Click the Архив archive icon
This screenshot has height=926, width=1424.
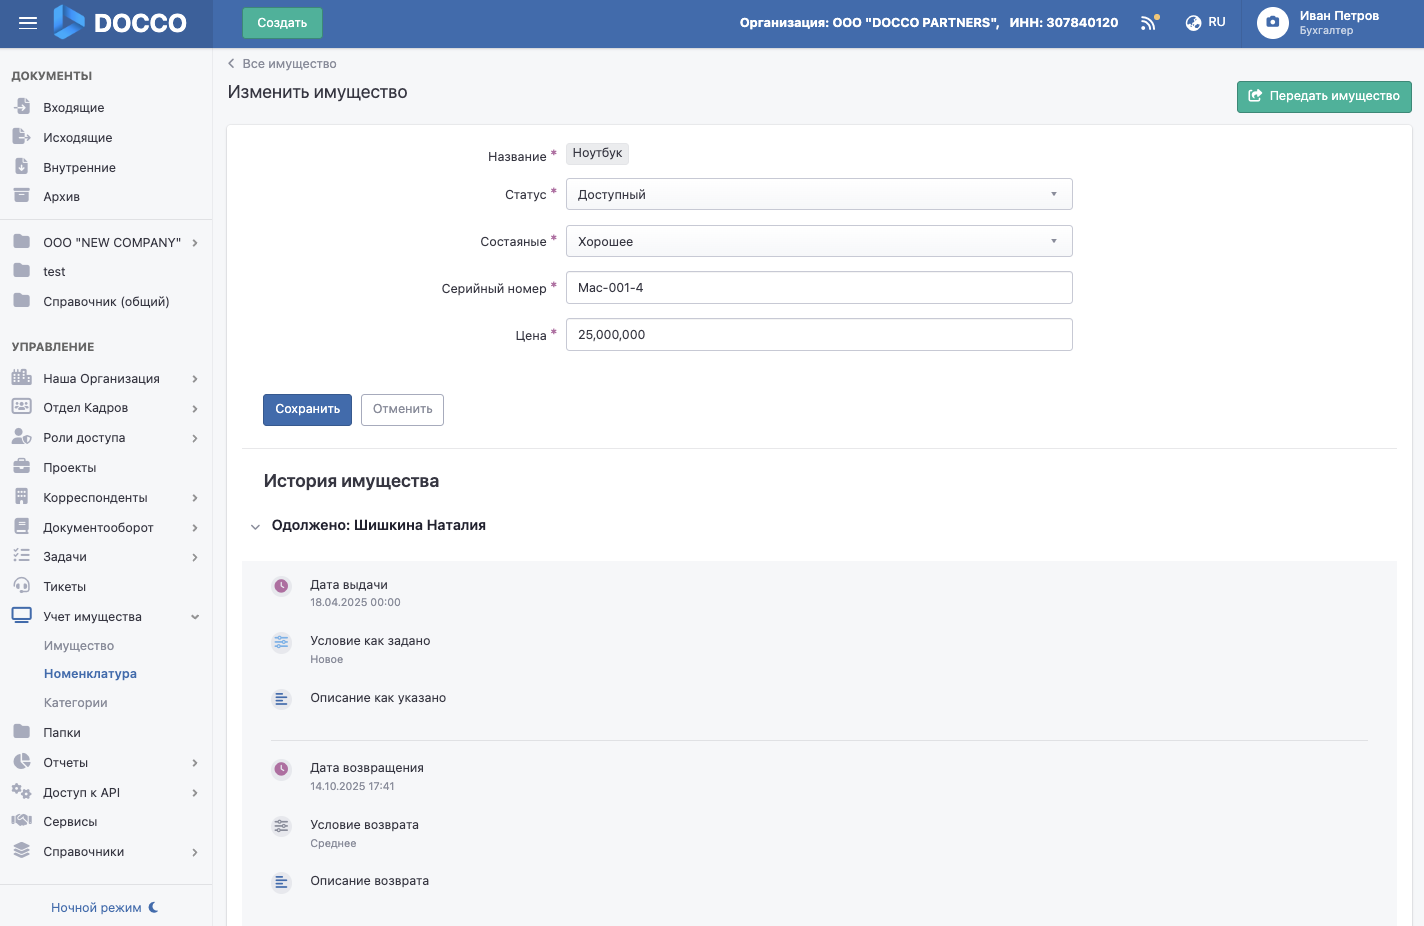[22, 196]
